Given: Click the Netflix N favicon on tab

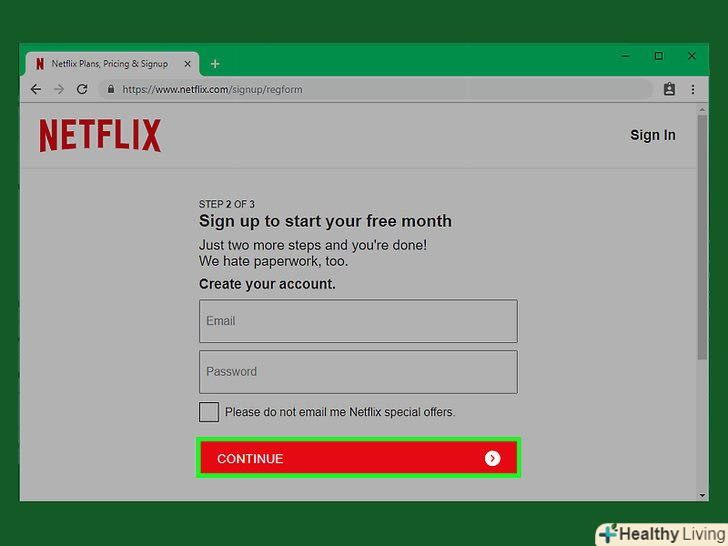Looking at the screenshot, I should click(x=40, y=64).
